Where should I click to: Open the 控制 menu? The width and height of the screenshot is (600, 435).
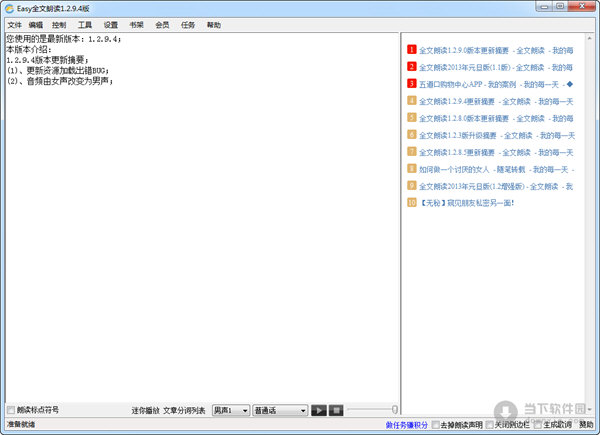[x=59, y=25]
